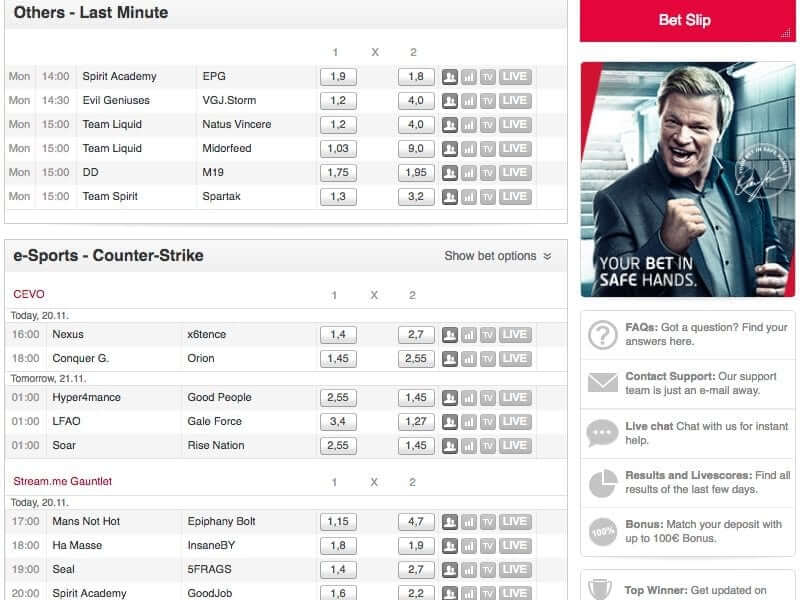Click the 100% Bonus badge icon
The image size is (800, 600).
603,532
